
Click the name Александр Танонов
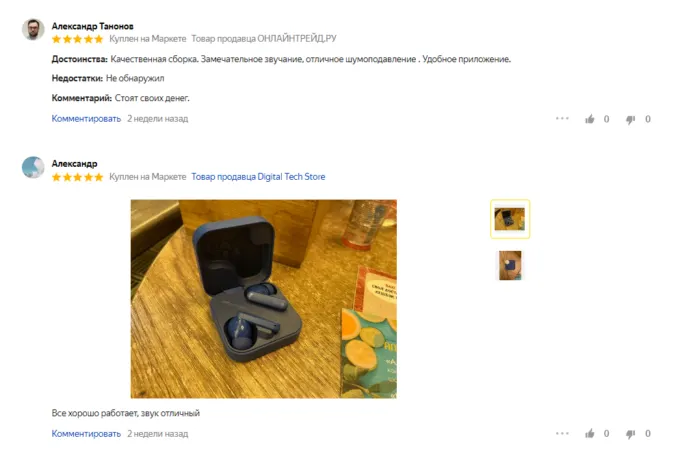point(92,26)
